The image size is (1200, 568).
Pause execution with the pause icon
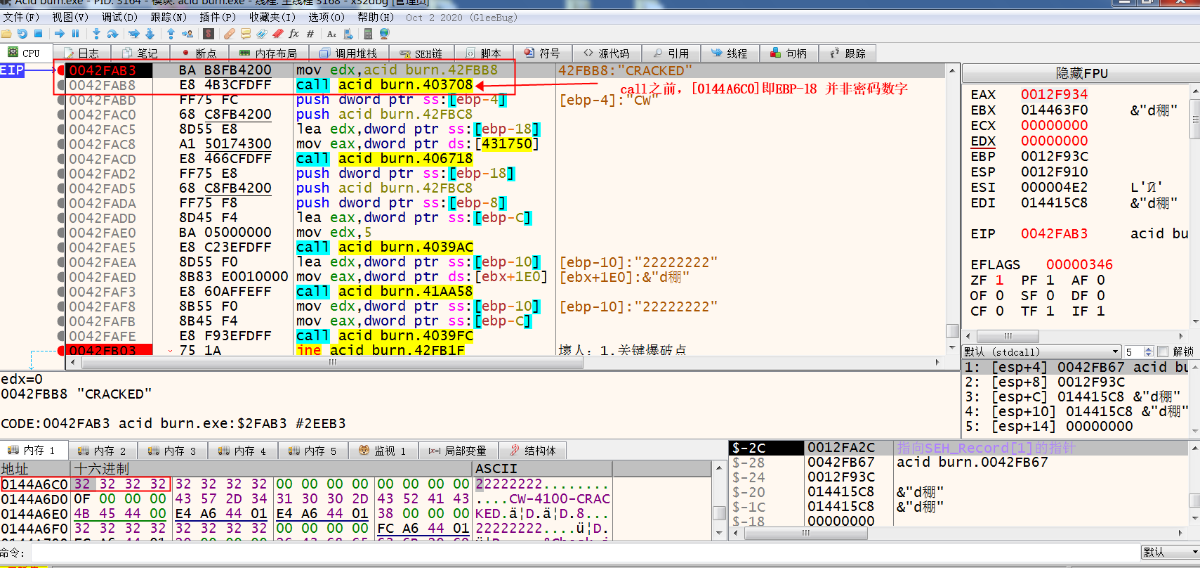pos(75,34)
